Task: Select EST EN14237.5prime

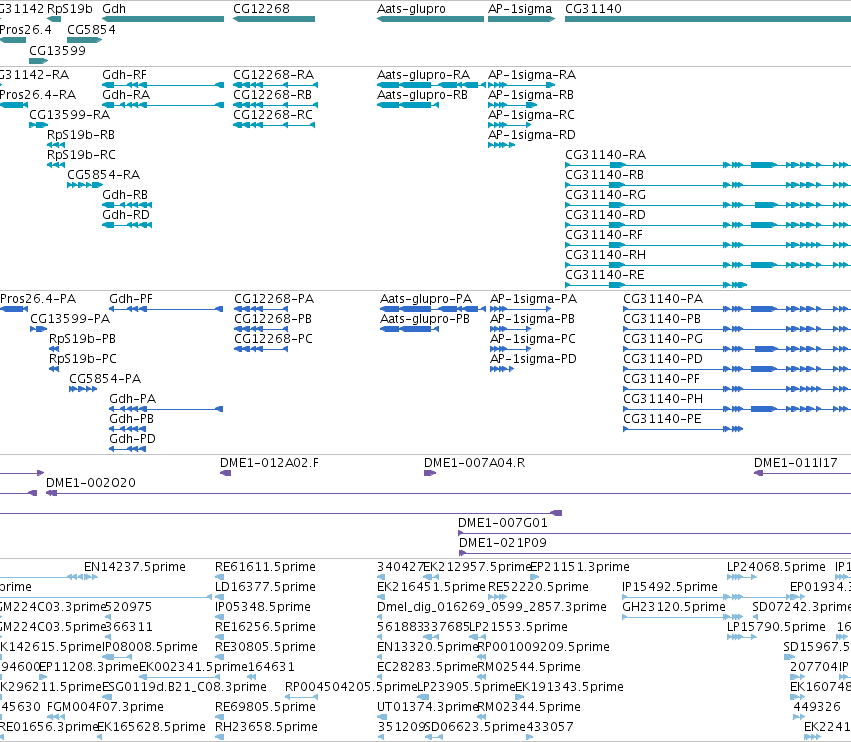Action: coord(135,567)
